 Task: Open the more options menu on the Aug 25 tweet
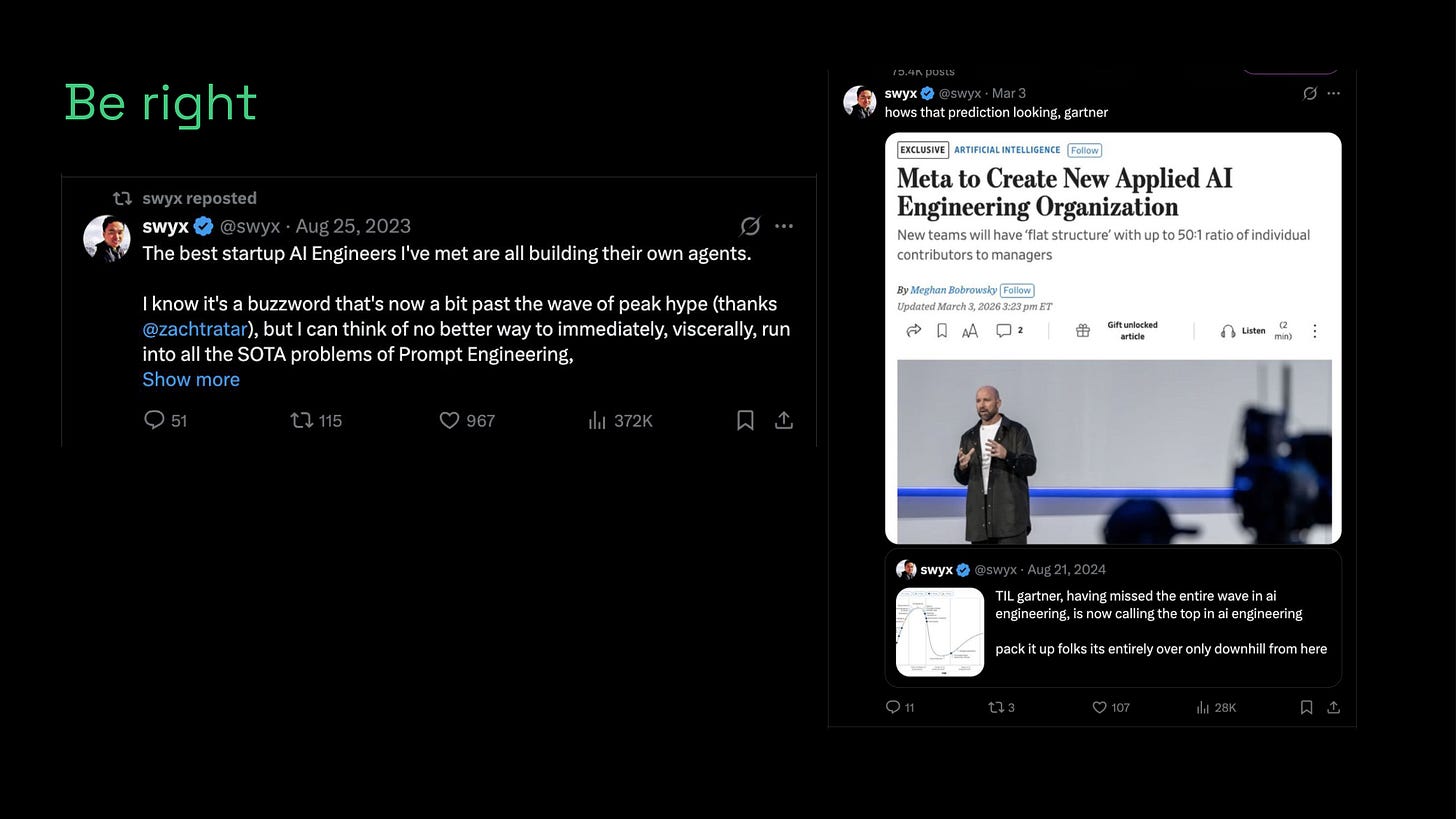(x=783, y=226)
